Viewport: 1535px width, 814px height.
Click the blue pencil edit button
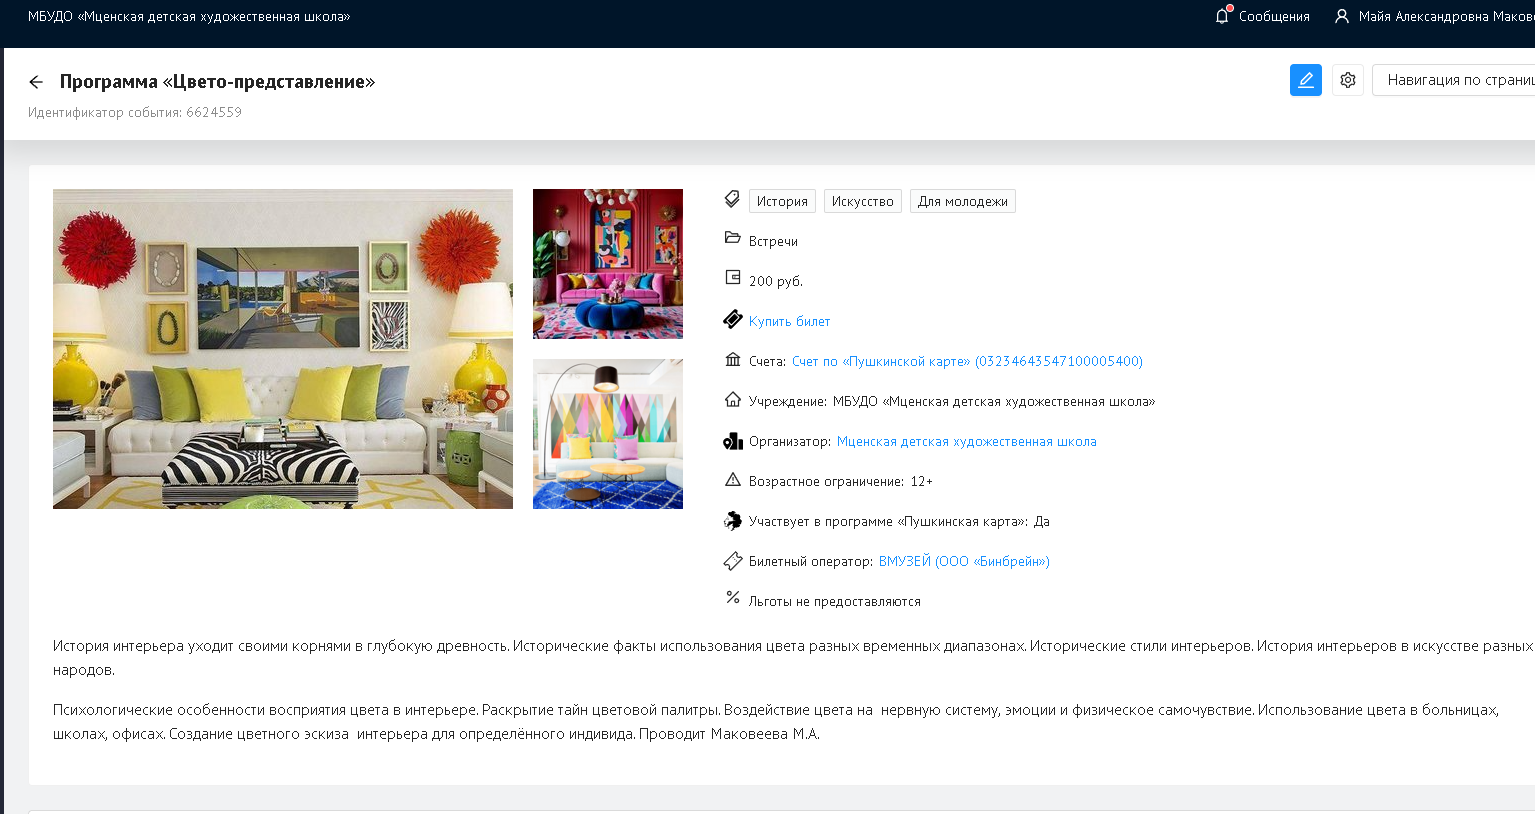pos(1305,80)
